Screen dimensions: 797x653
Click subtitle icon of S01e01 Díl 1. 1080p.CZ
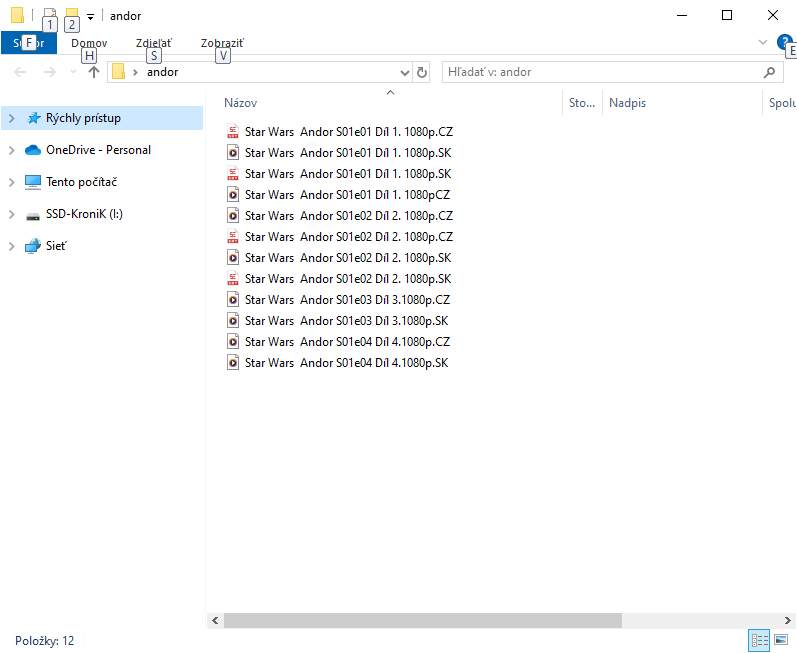(x=233, y=132)
